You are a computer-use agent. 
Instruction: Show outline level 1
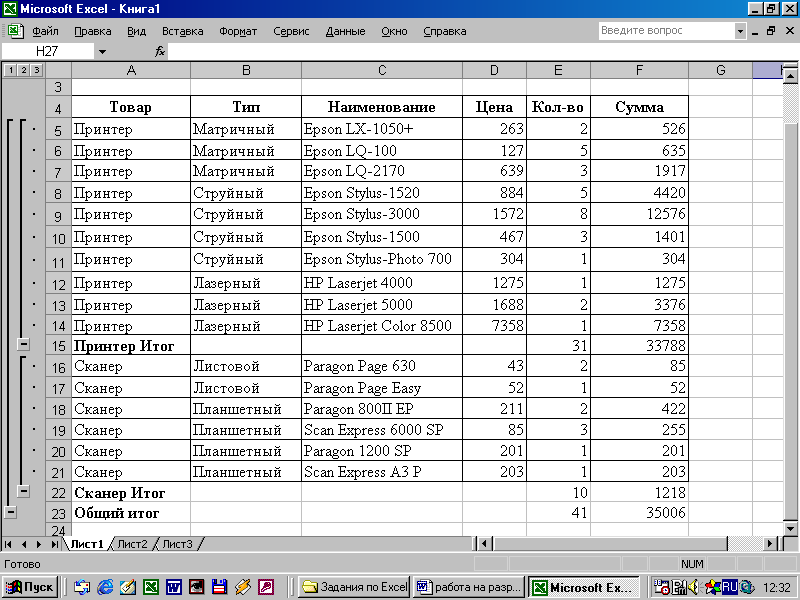tap(10, 70)
